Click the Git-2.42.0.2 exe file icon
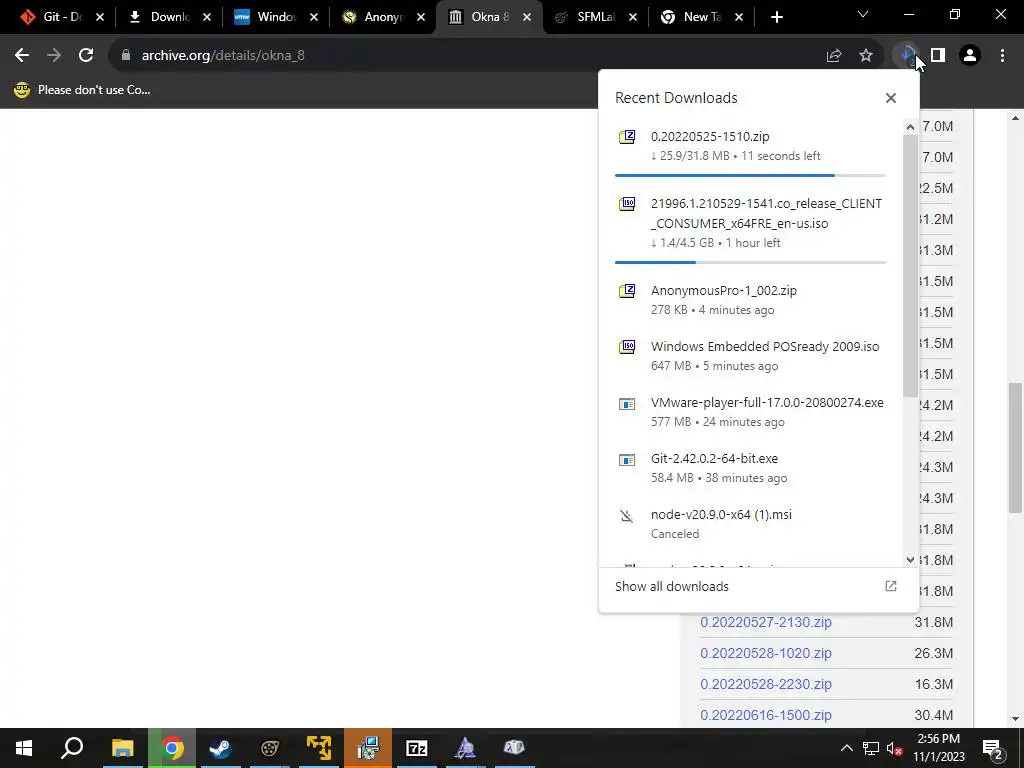 click(x=627, y=460)
